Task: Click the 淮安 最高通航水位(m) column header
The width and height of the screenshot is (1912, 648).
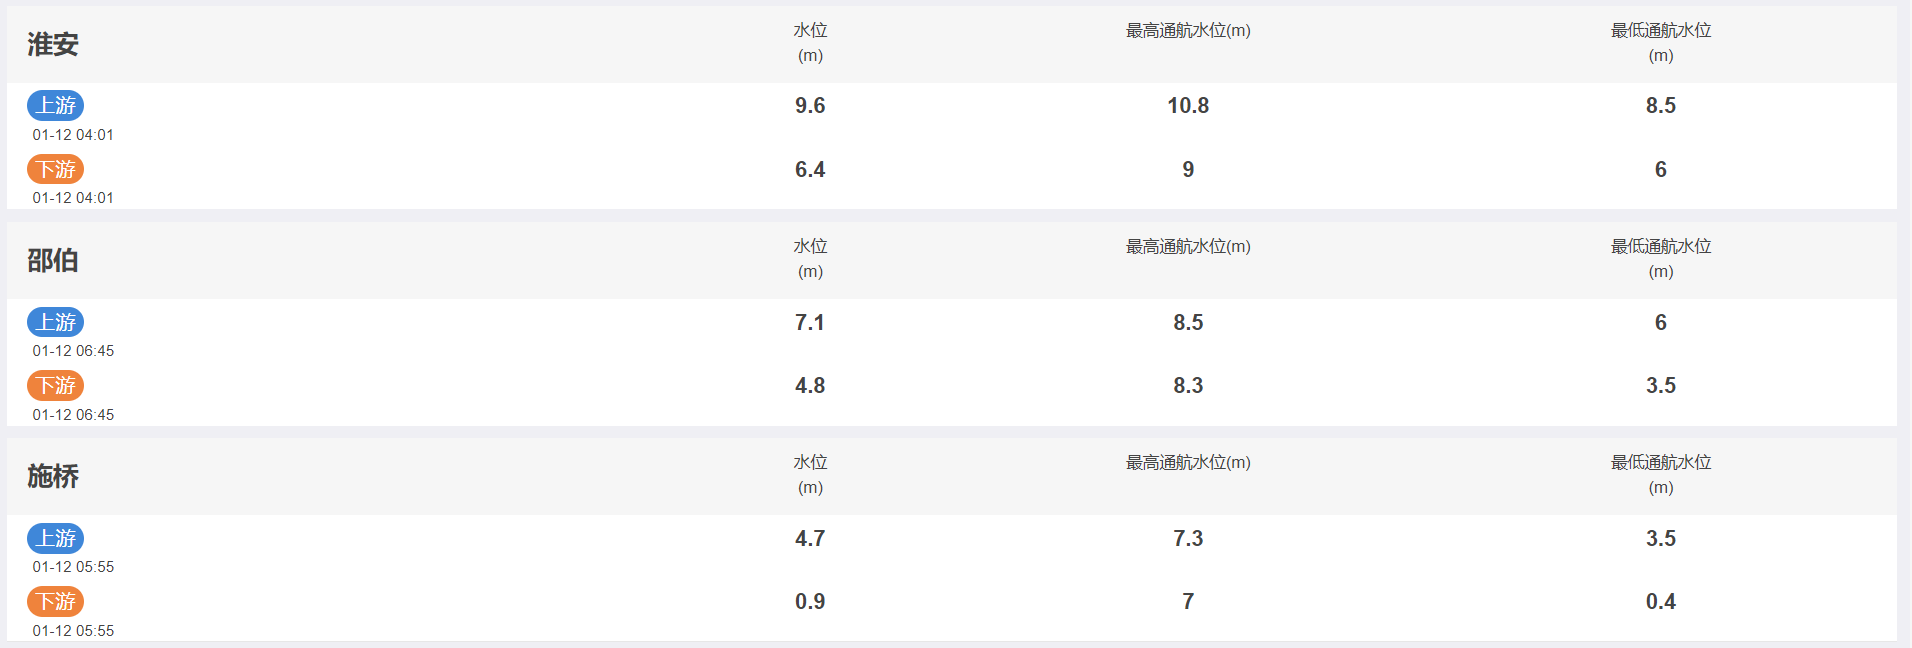Action: coord(1188,31)
